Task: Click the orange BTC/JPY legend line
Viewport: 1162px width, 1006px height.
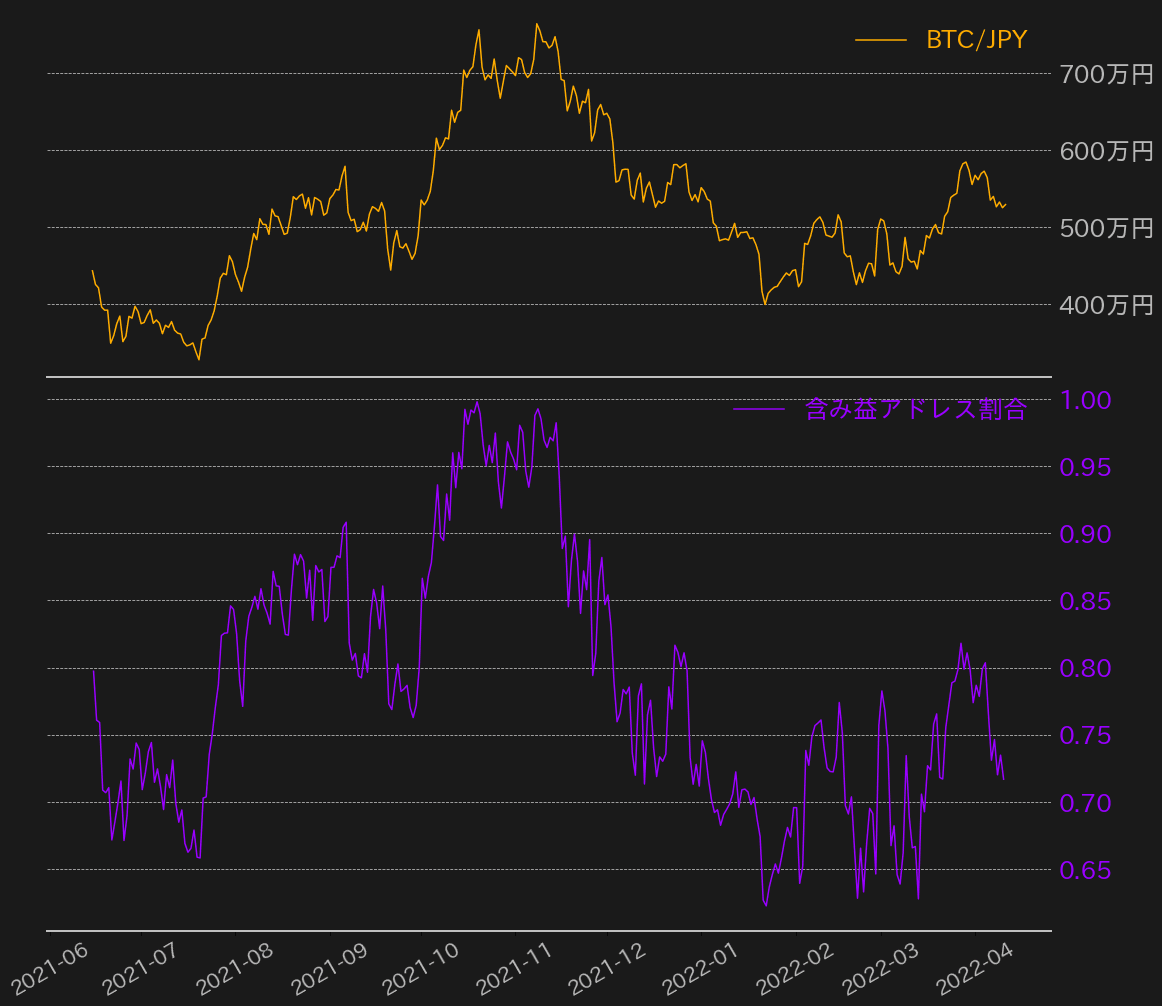Action: tap(880, 40)
